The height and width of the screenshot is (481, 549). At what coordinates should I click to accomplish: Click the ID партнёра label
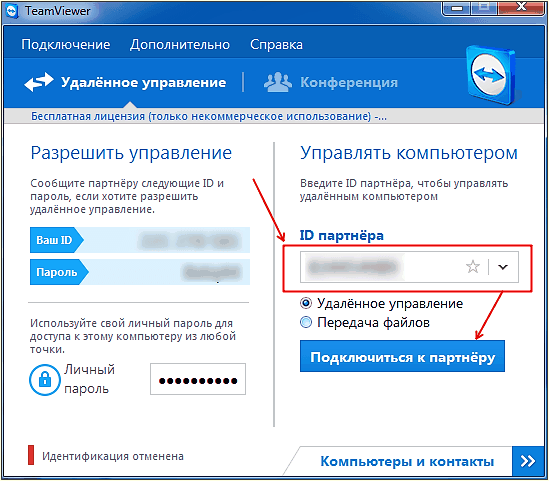(x=342, y=236)
